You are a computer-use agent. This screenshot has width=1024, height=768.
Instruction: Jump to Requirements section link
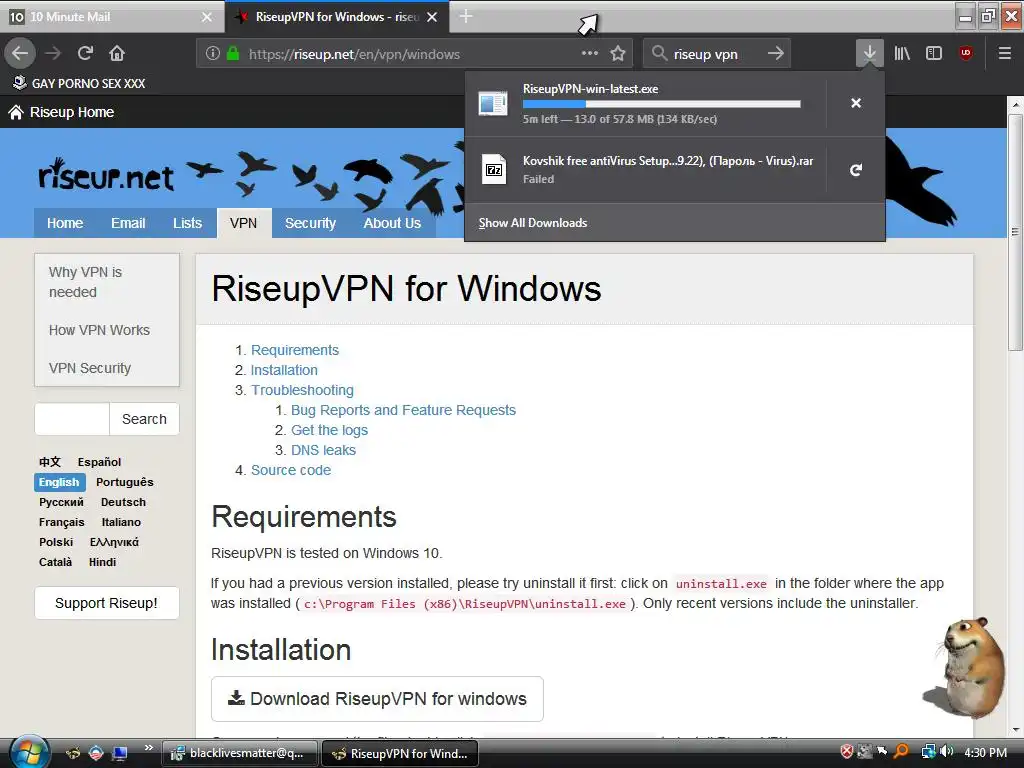point(295,350)
